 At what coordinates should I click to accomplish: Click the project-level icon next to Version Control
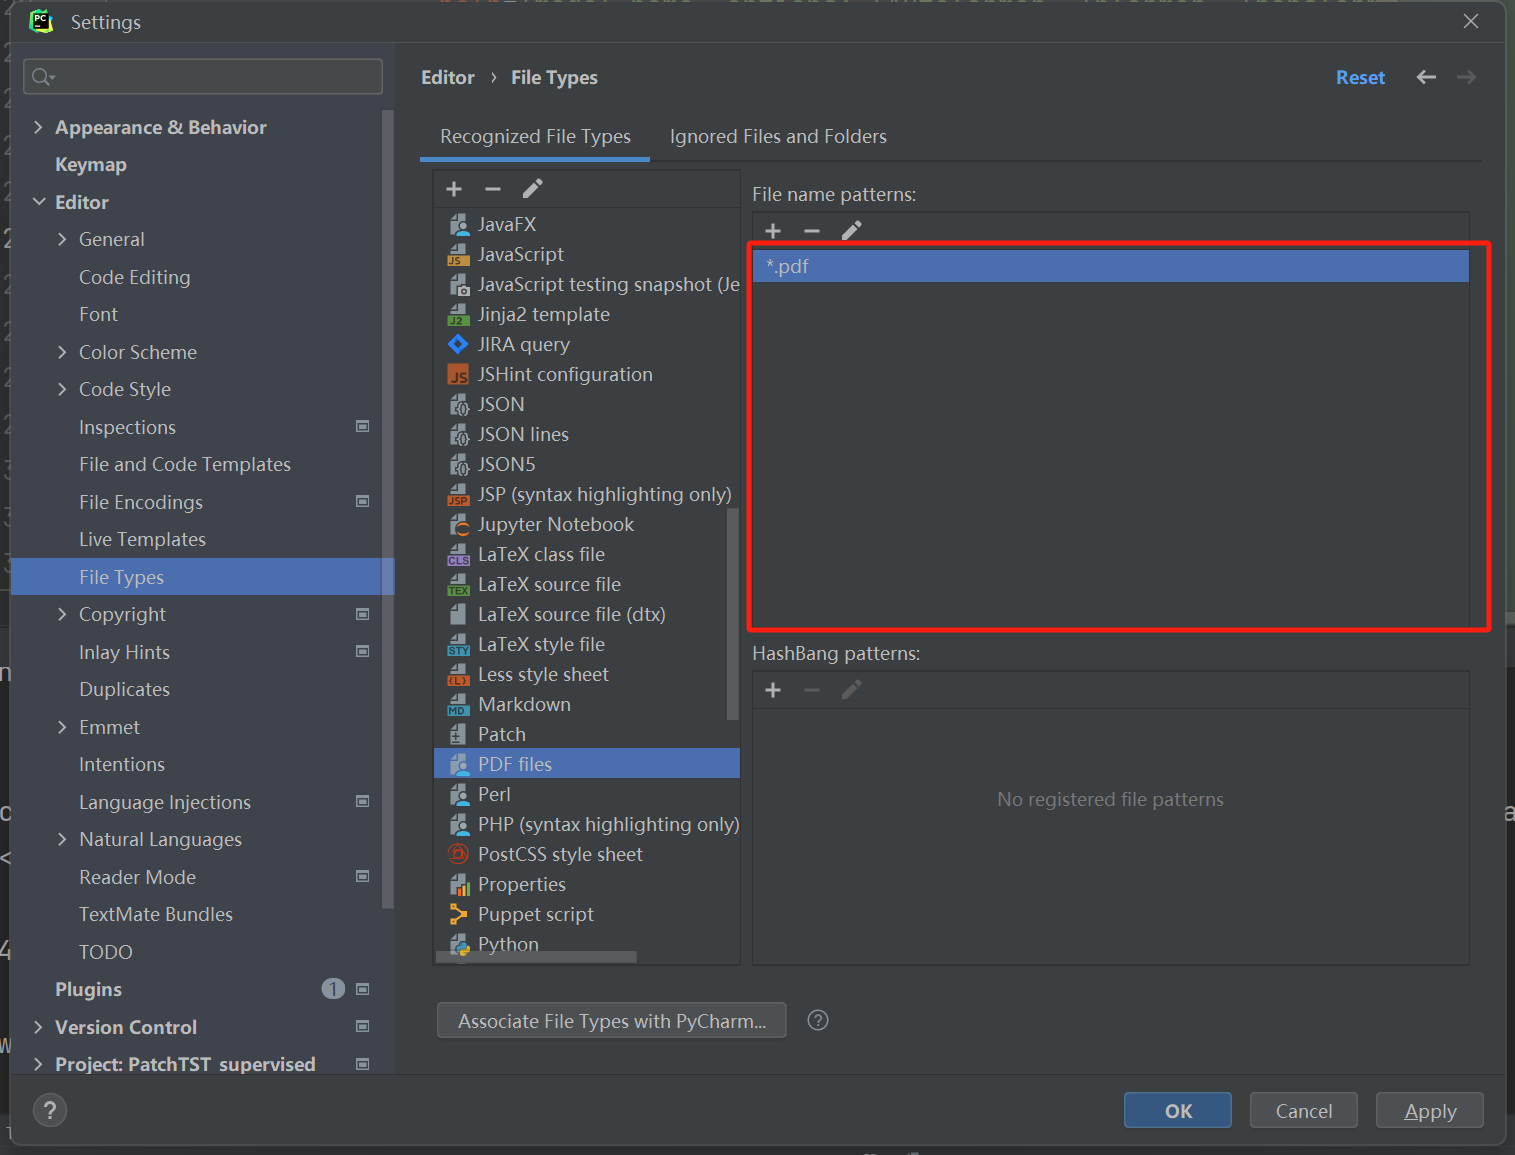(x=363, y=1027)
